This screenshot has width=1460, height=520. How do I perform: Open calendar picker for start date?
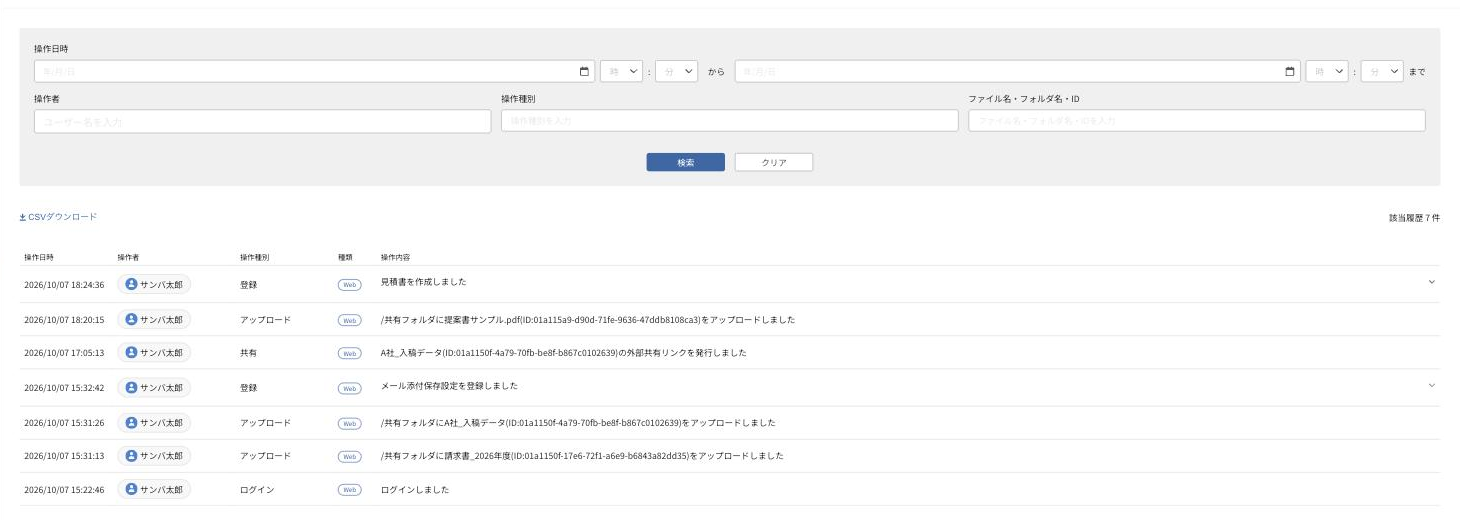[584, 72]
